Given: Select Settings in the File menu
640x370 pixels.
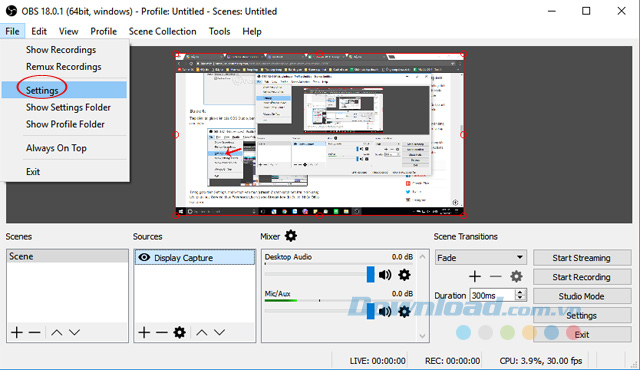Looking at the screenshot, I should [x=64, y=90].
